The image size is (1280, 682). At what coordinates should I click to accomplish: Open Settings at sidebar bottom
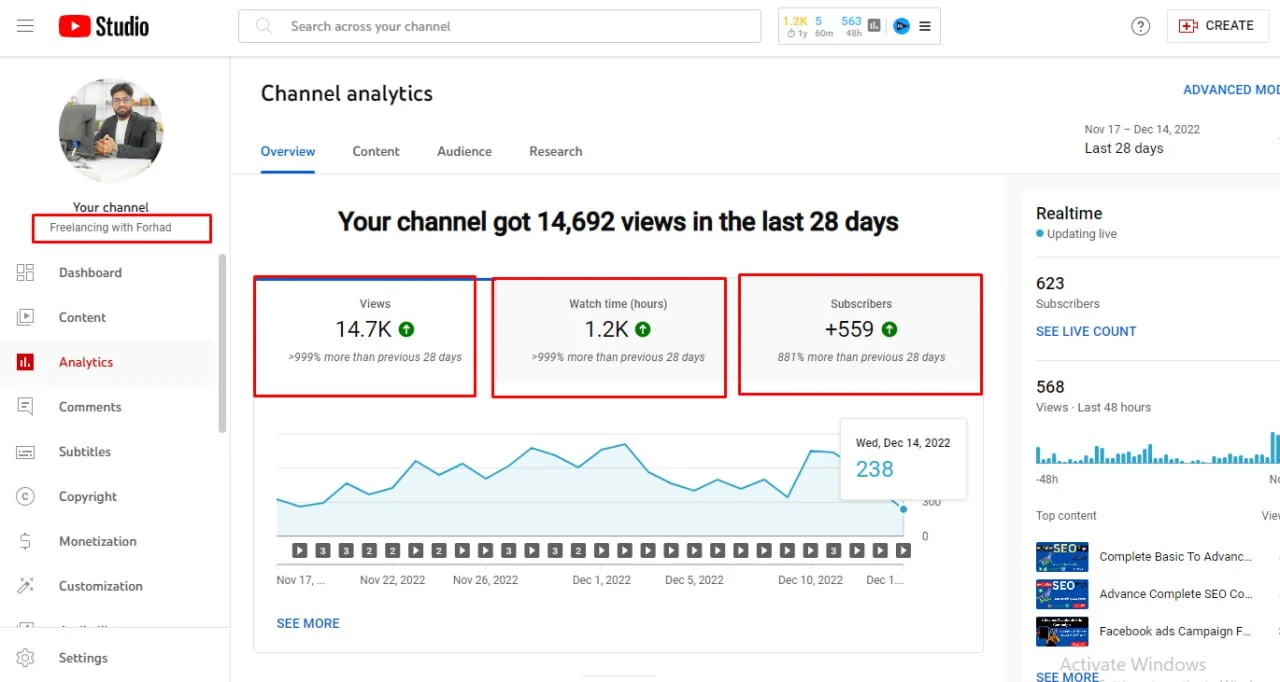pos(83,658)
